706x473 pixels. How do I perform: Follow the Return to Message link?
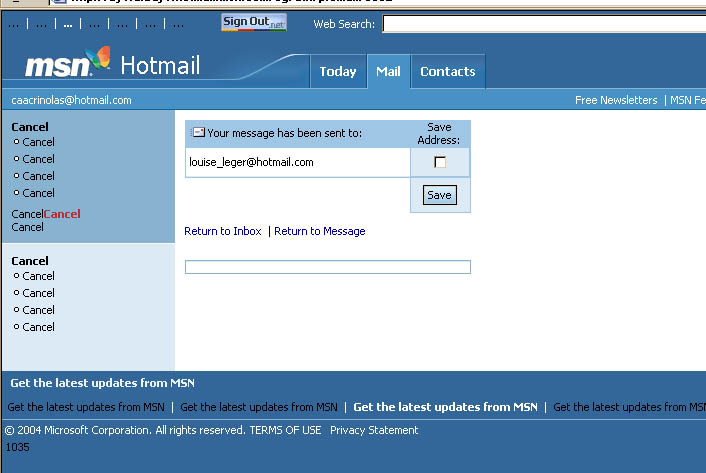coord(320,231)
